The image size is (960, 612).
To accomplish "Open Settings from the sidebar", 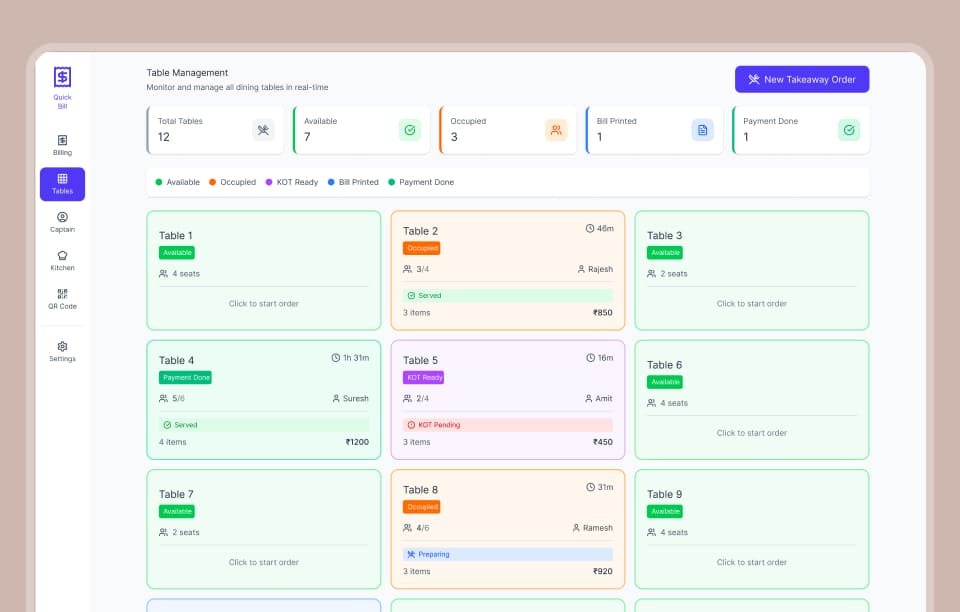I will coord(62,352).
